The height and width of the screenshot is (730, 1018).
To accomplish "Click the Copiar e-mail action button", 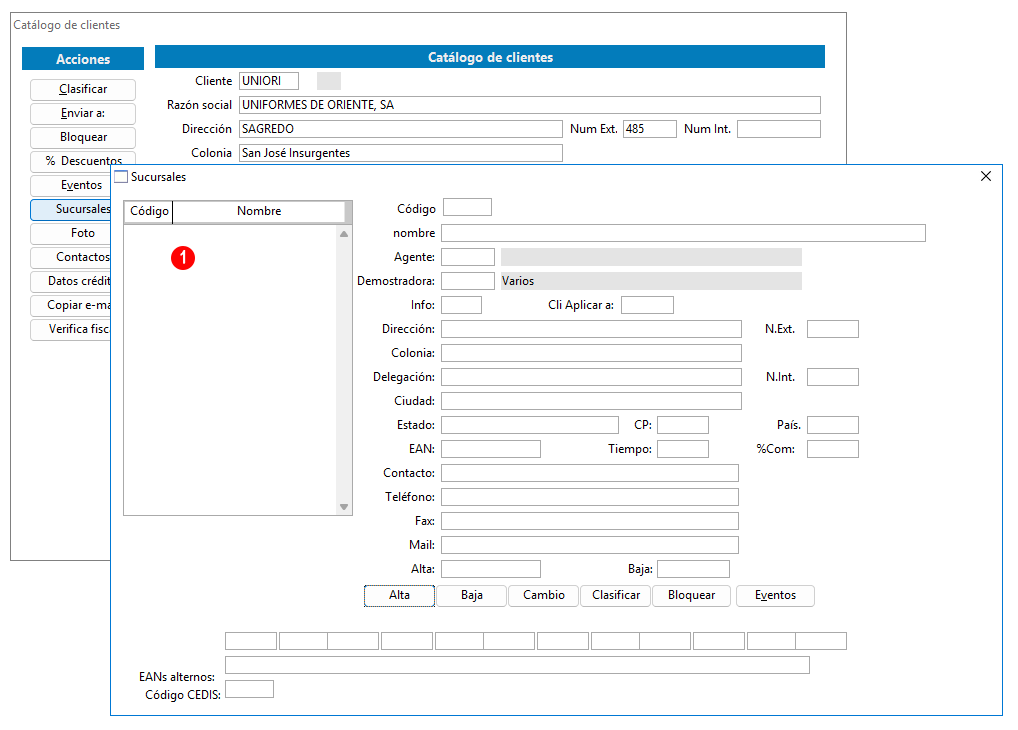I will (71, 305).
